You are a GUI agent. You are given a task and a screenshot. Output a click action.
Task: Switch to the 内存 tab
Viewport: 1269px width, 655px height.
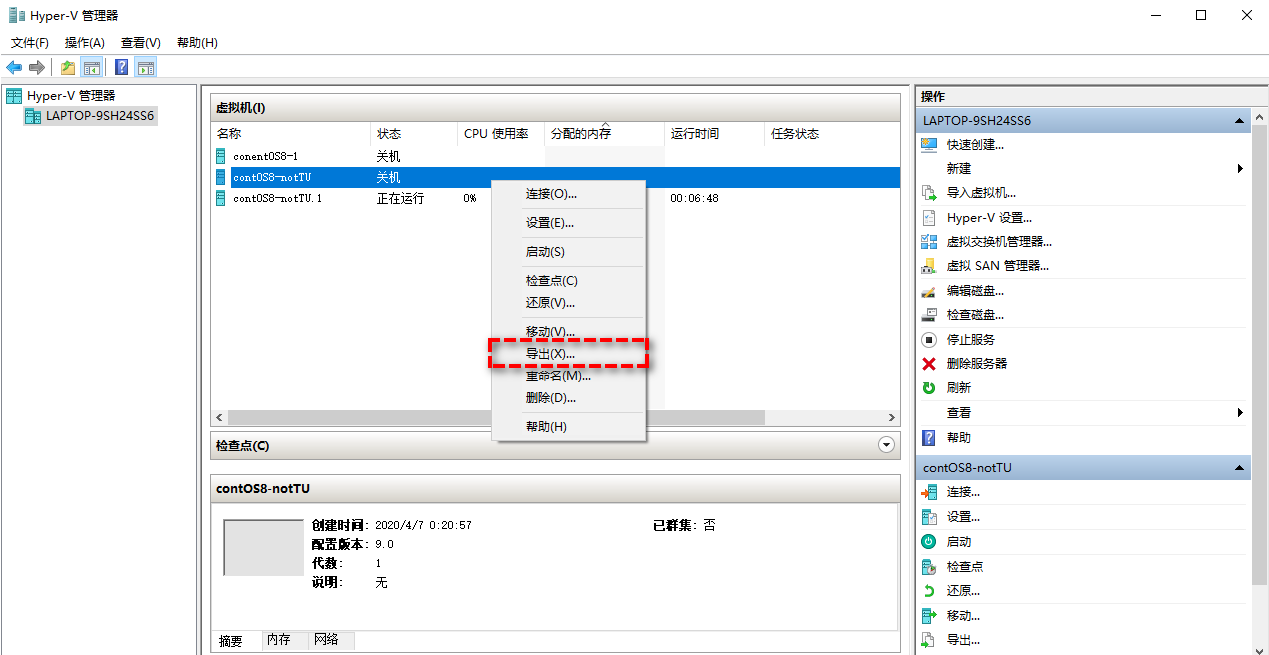point(278,640)
